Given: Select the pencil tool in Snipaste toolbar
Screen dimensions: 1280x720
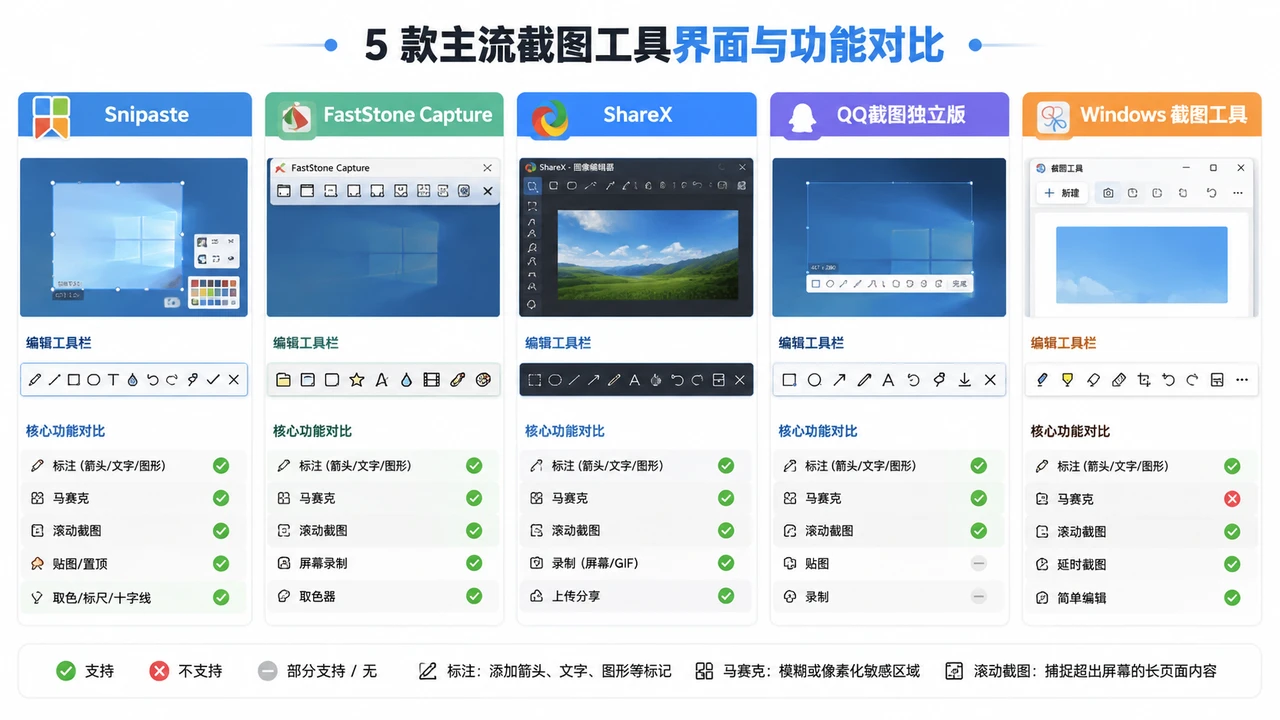Looking at the screenshot, I should click(36, 380).
